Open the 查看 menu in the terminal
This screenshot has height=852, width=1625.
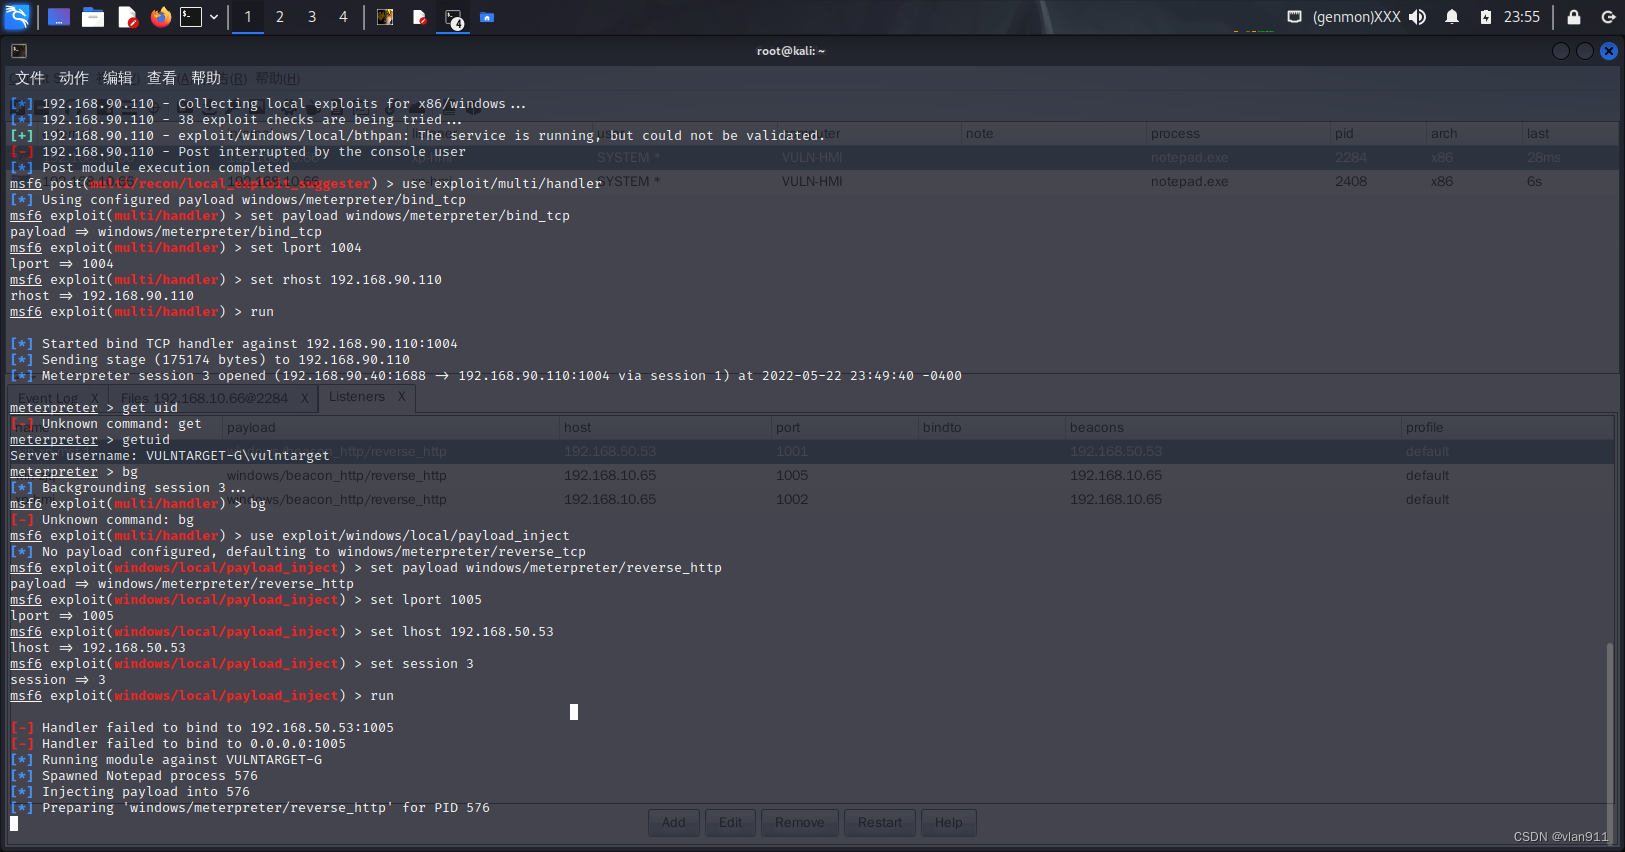(x=162, y=78)
